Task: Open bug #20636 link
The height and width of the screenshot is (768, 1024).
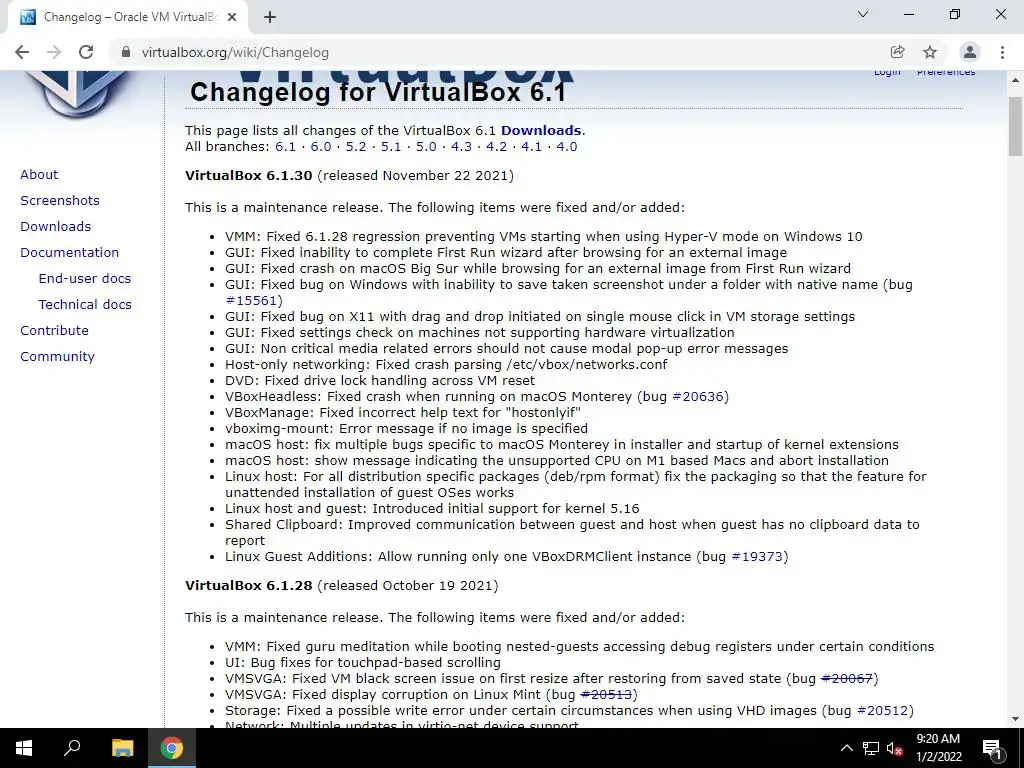Action: (698, 396)
